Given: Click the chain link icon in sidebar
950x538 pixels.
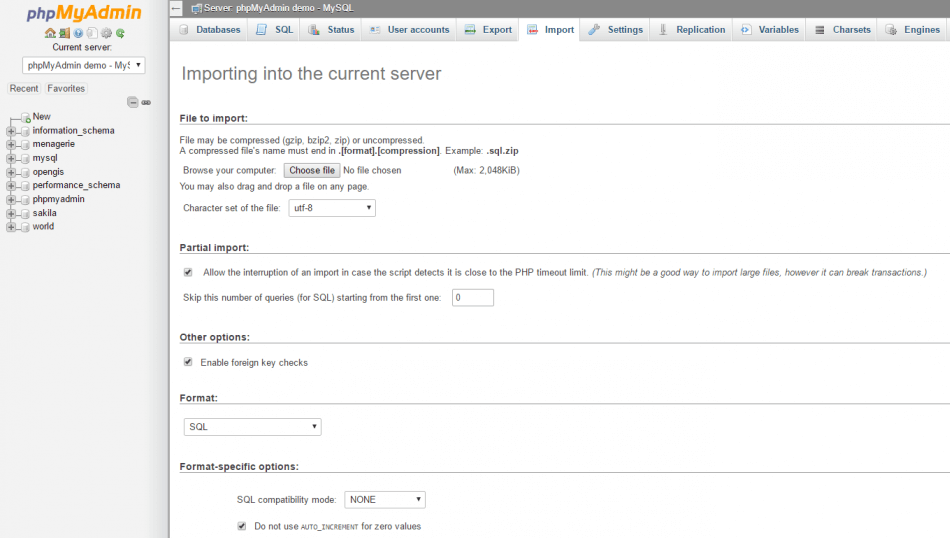Looking at the screenshot, I should [146, 102].
